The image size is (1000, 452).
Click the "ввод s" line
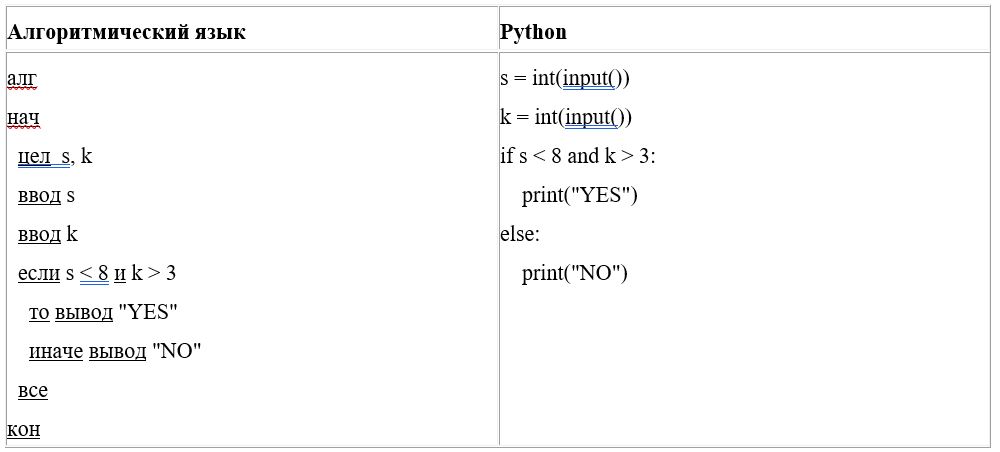click(46, 196)
